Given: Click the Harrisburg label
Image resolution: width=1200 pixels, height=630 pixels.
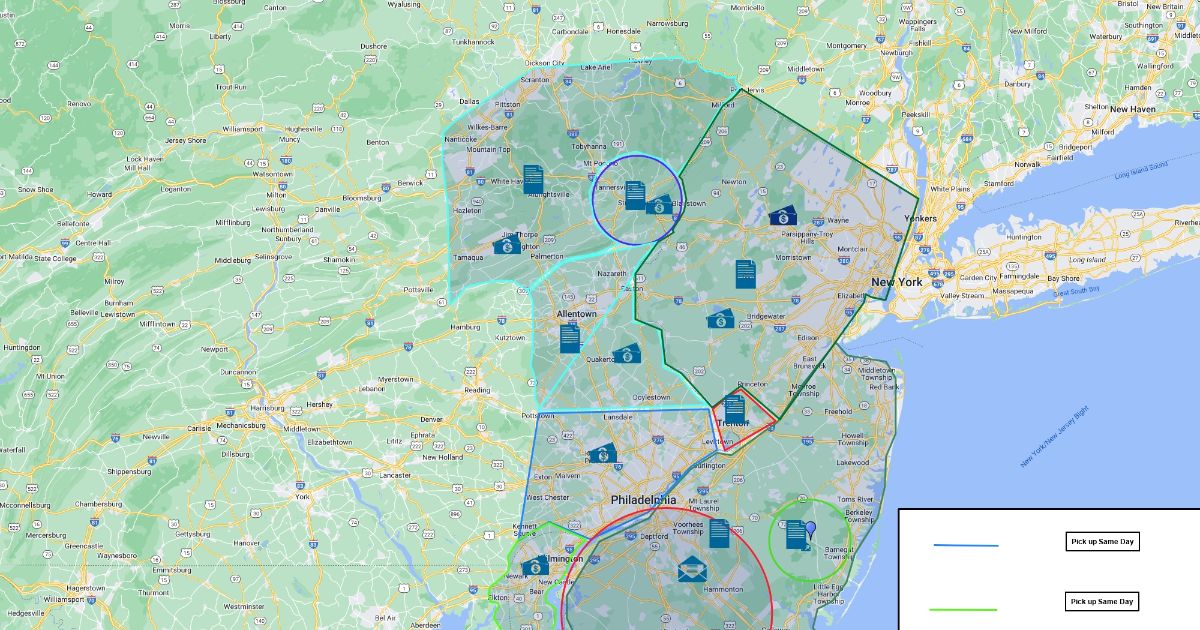Looking at the screenshot, I should [x=268, y=408].
